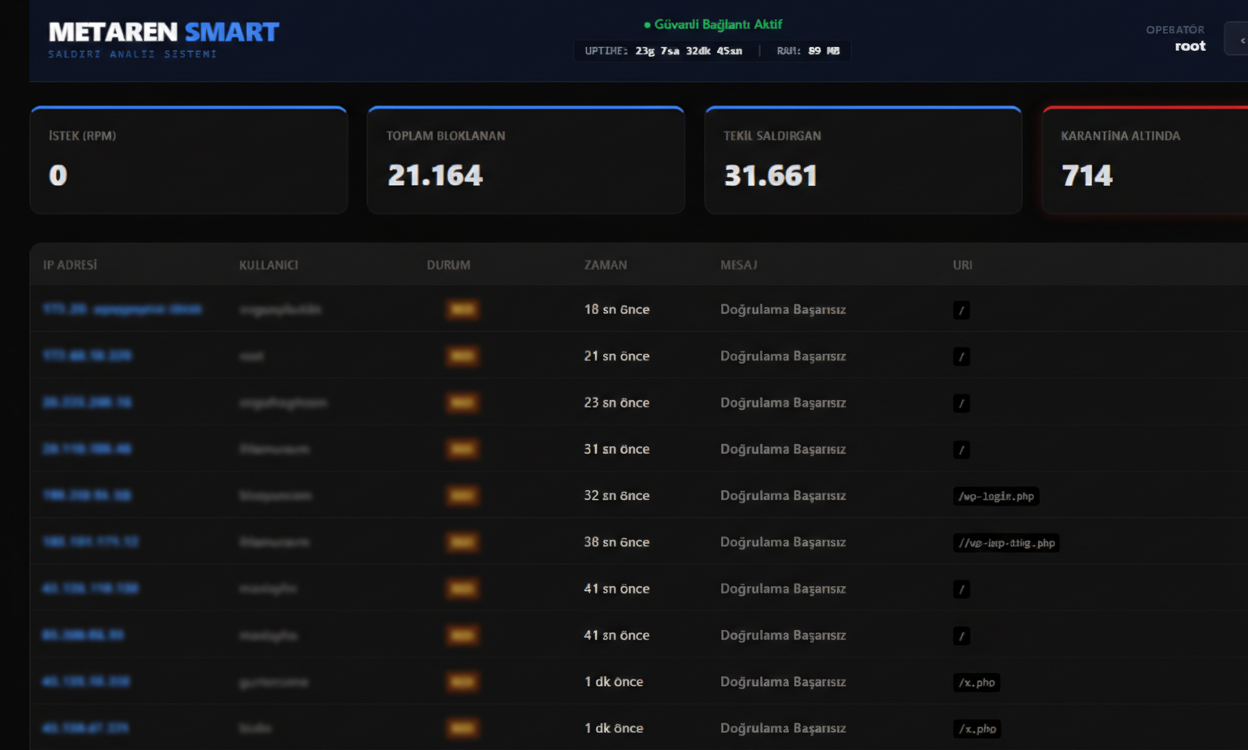Click the RAM 89 MB indicator

808,51
